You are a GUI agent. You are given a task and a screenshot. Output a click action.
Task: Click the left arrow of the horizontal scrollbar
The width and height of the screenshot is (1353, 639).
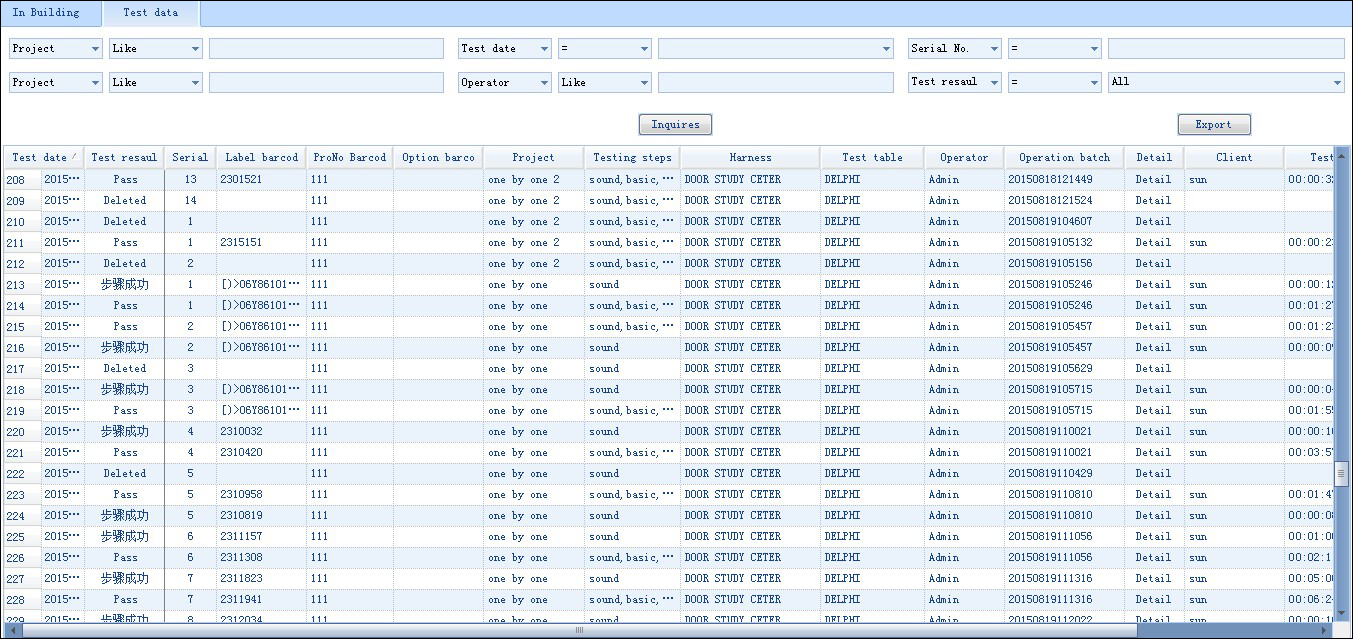pos(12,631)
